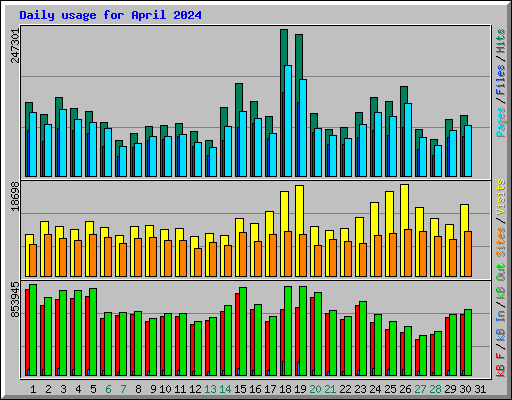512x400 pixels.
Task: Select the cyan pages bar for day 18
Action: pyautogui.click(x=288, y=121)
